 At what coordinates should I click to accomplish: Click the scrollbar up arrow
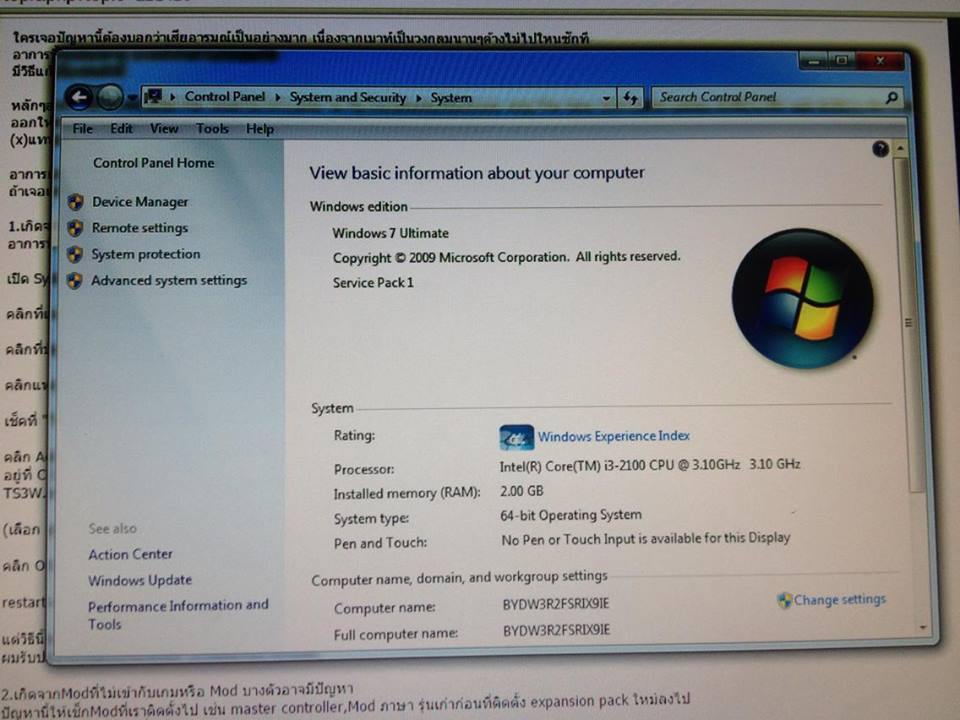900,149
